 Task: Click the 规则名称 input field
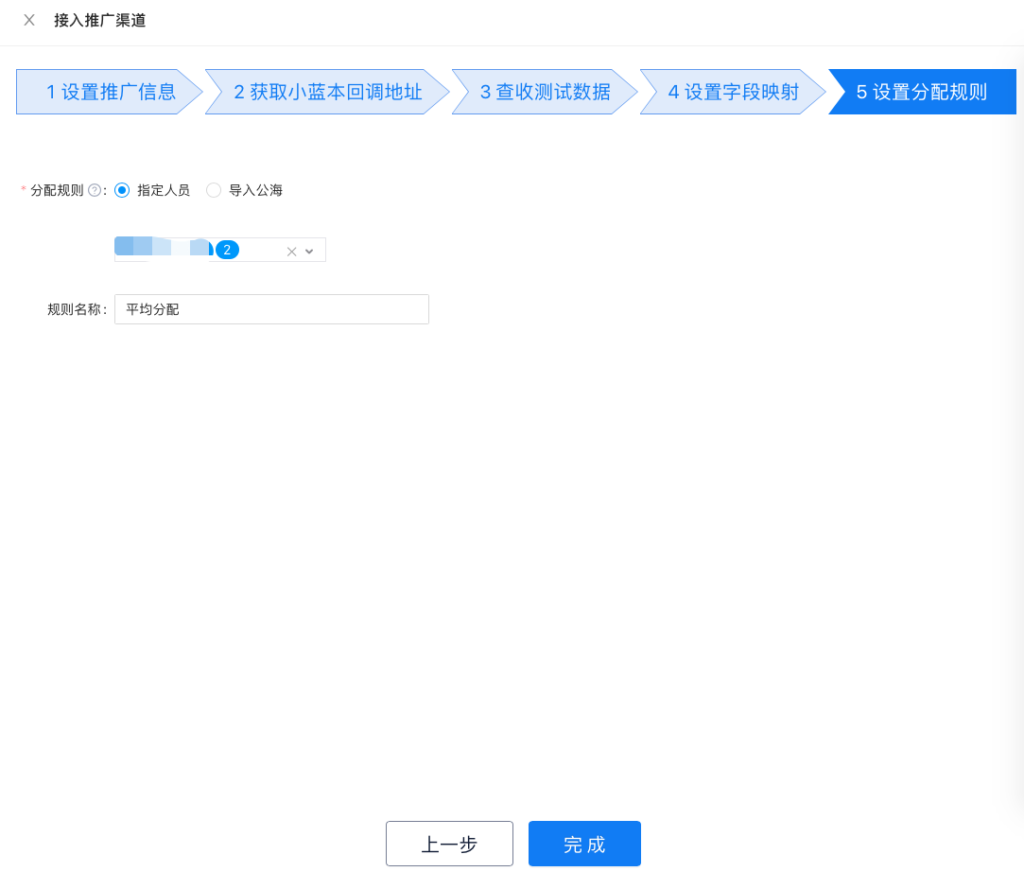point(271,309)
